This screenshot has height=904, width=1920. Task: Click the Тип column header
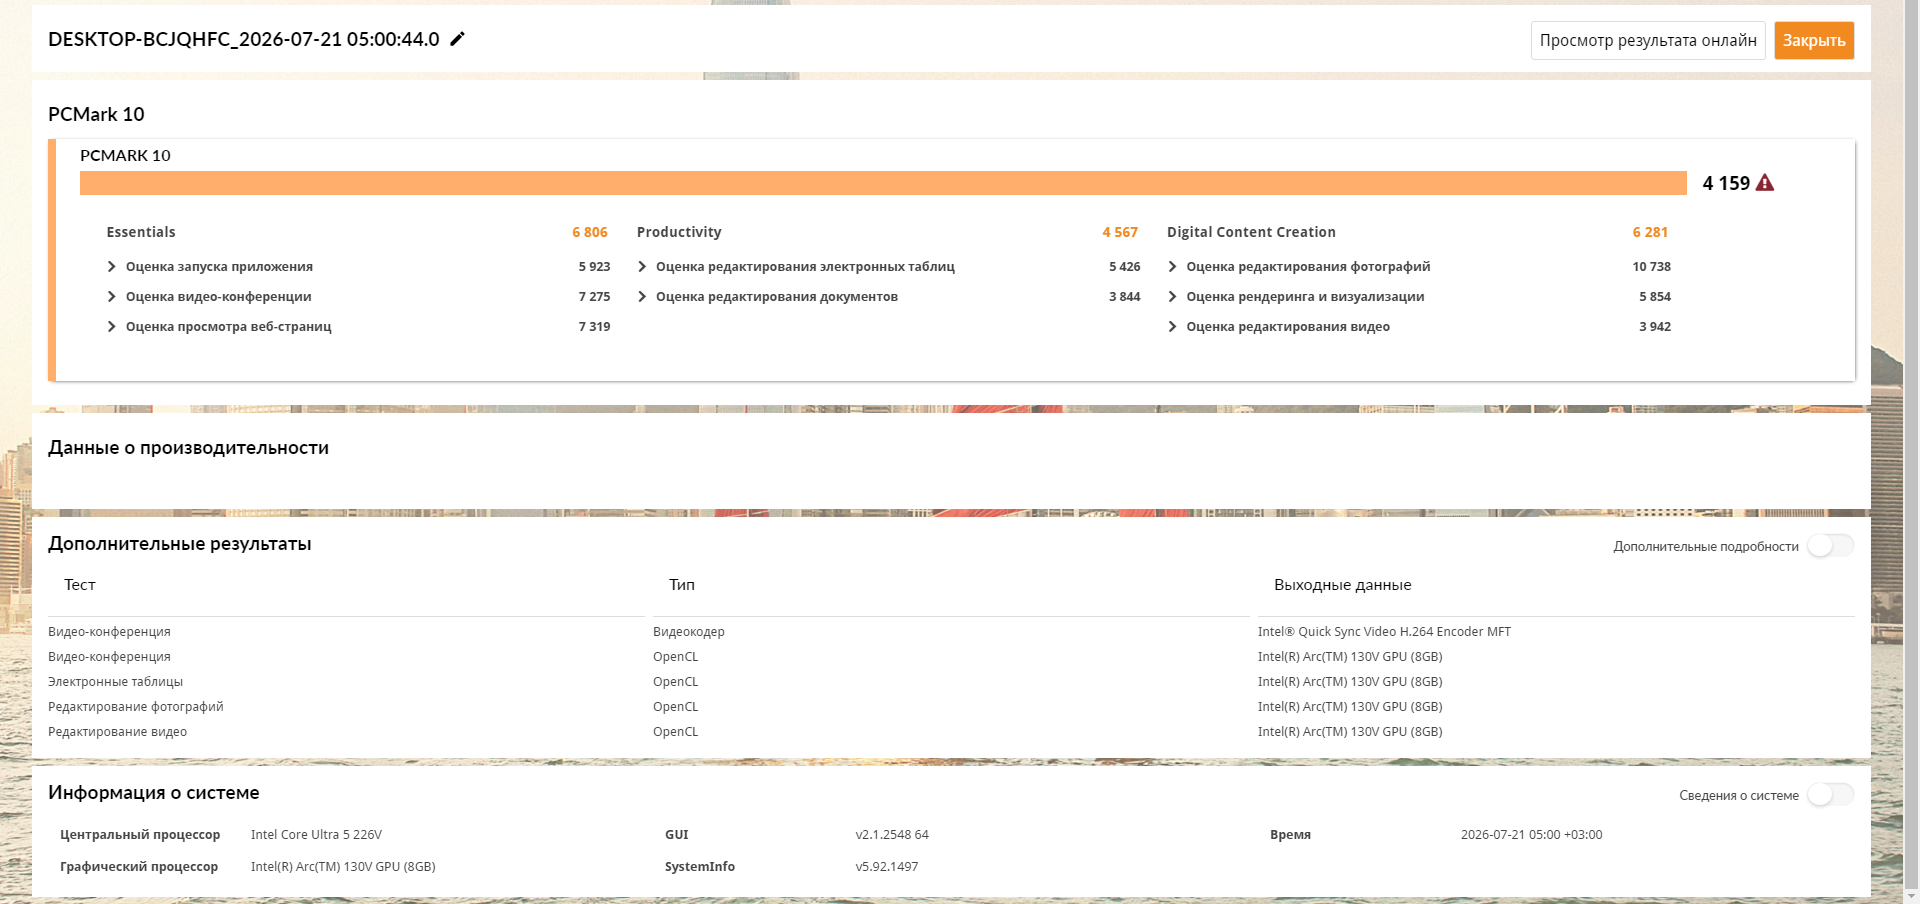(x=682, y=585)
